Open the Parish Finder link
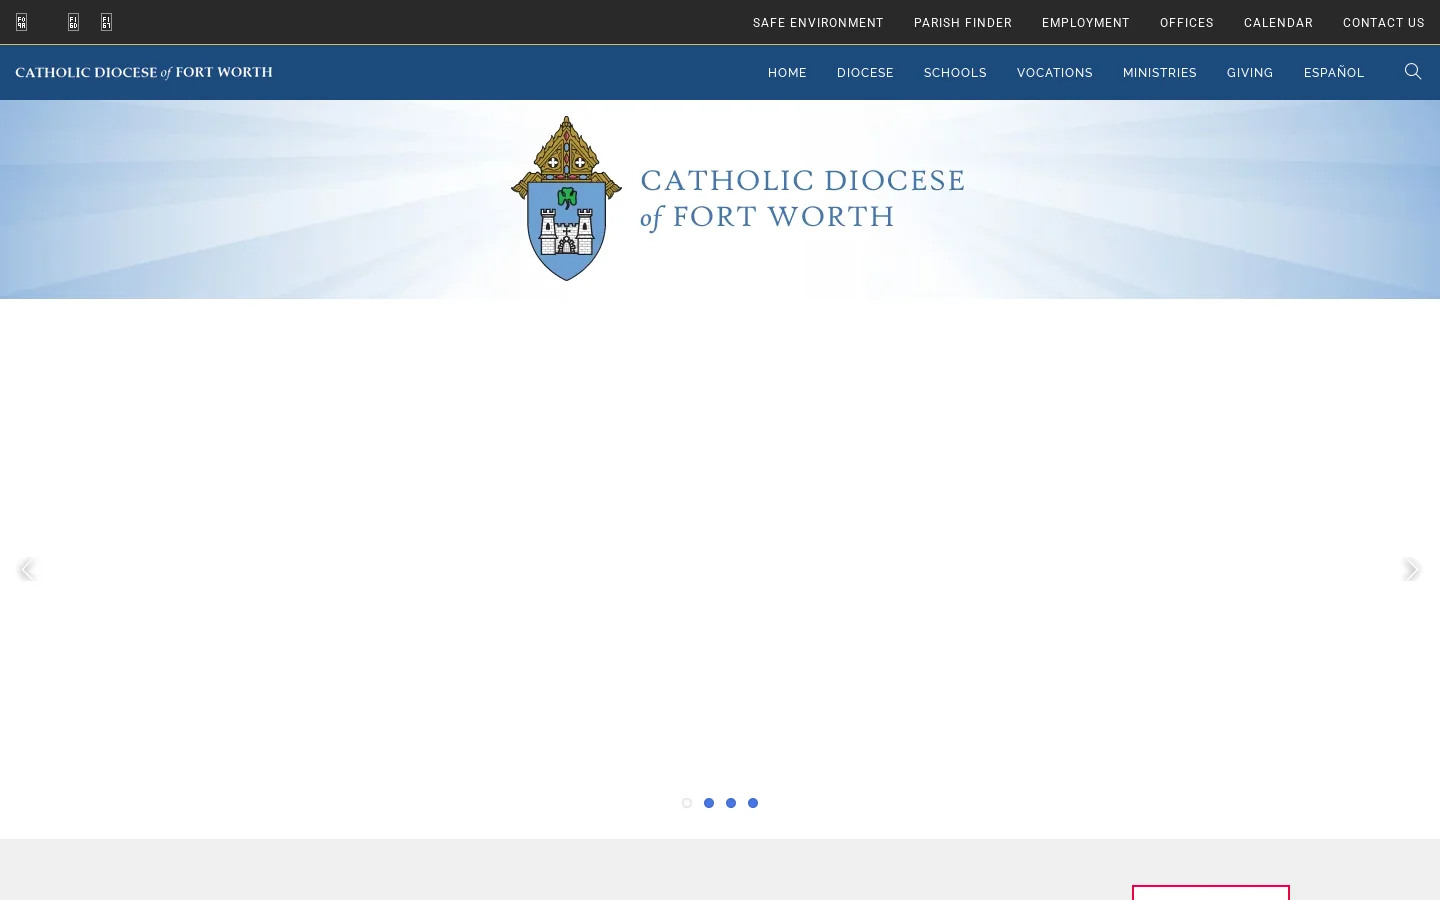 point(963,23)
